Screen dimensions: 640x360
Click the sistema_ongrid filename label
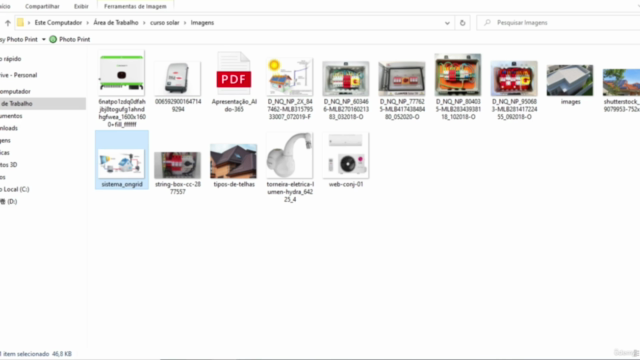pyautogui.click(x=122, y=184)
